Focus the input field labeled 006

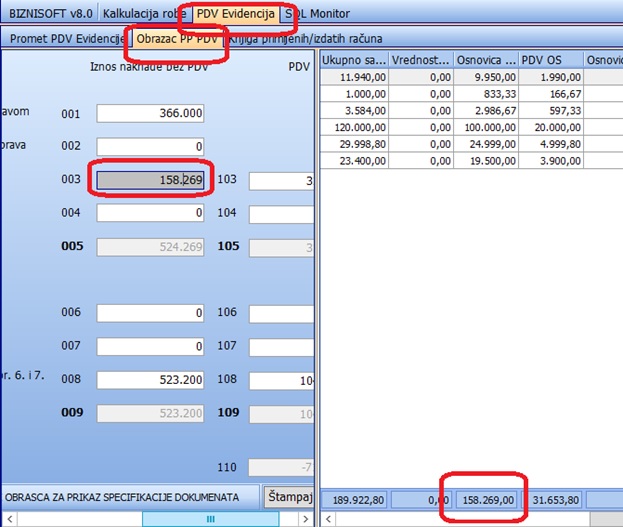tap(152, 313)
